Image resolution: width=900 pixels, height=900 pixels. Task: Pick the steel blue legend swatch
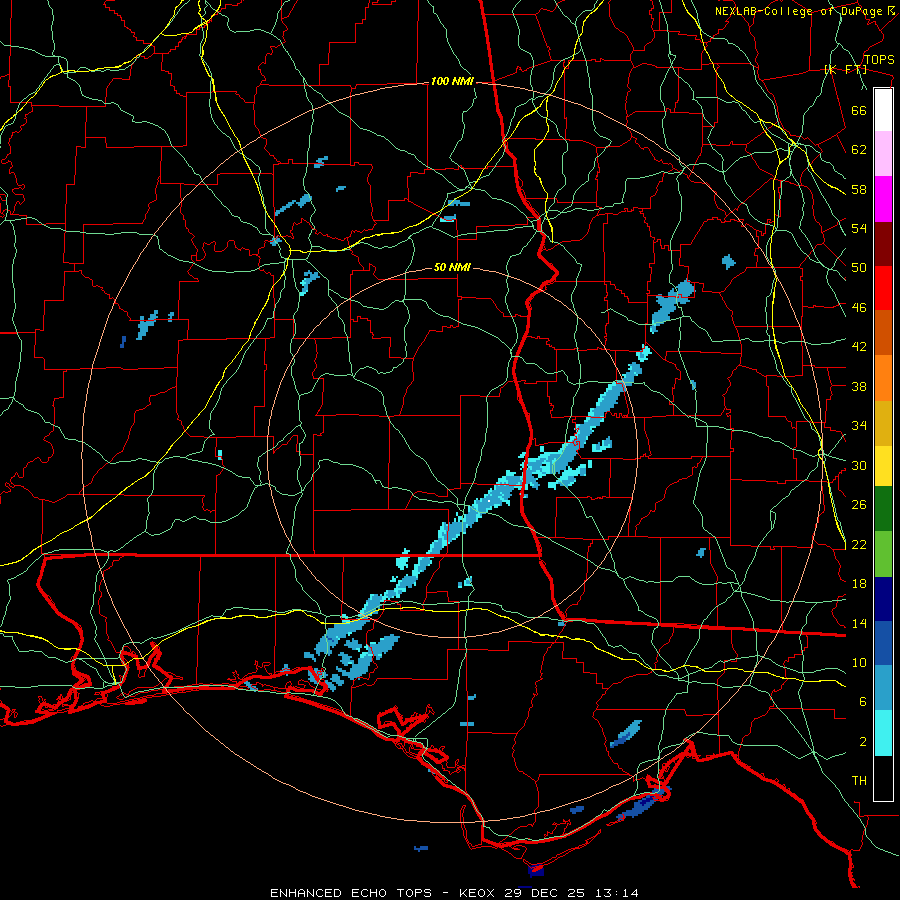883,688
